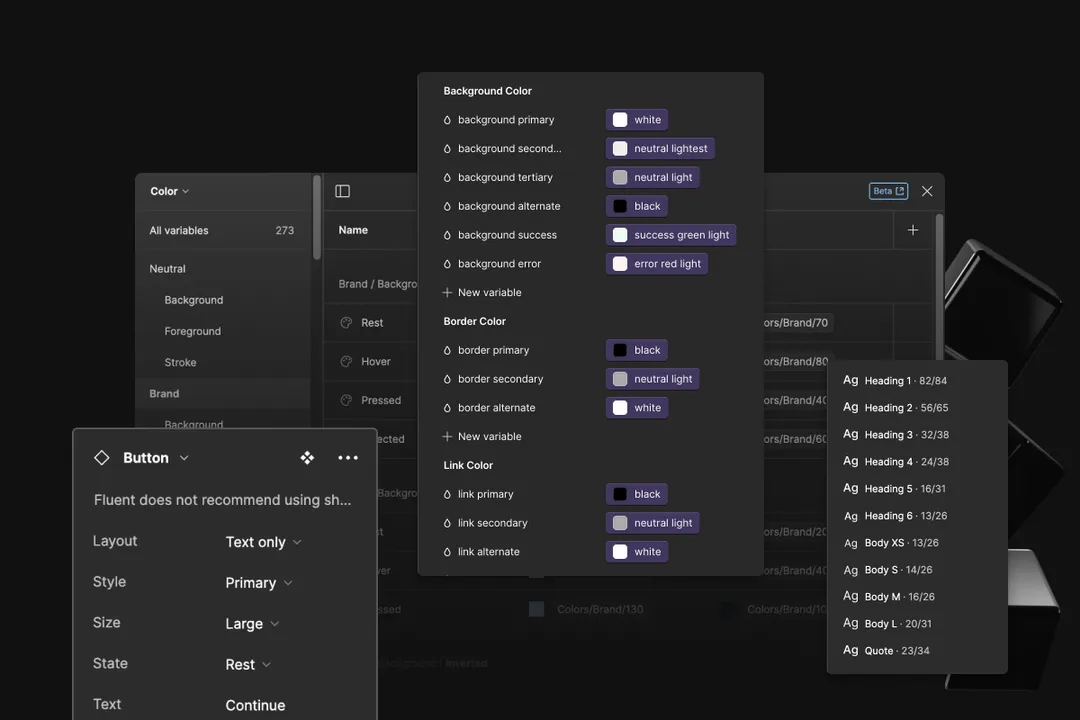Screen dimensions: 1080x720
Task: Open the State Rest dropdown
Action: click(248, 664)
